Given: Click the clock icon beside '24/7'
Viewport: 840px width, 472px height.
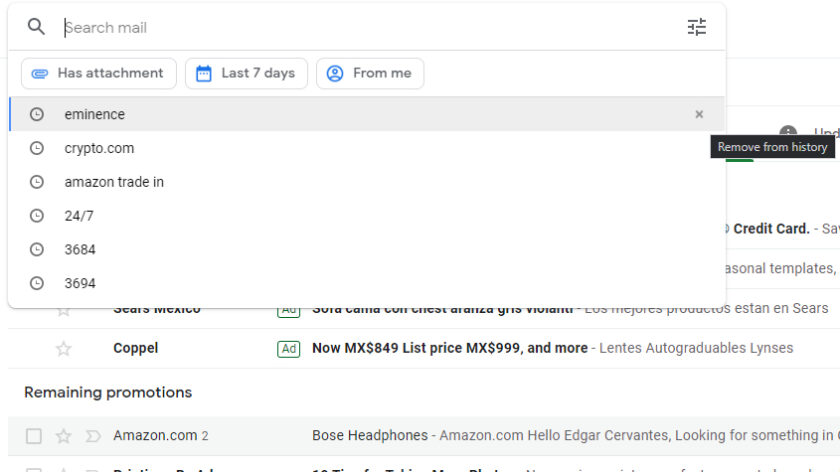Looking at the screenshot, I should pos(37,216).
